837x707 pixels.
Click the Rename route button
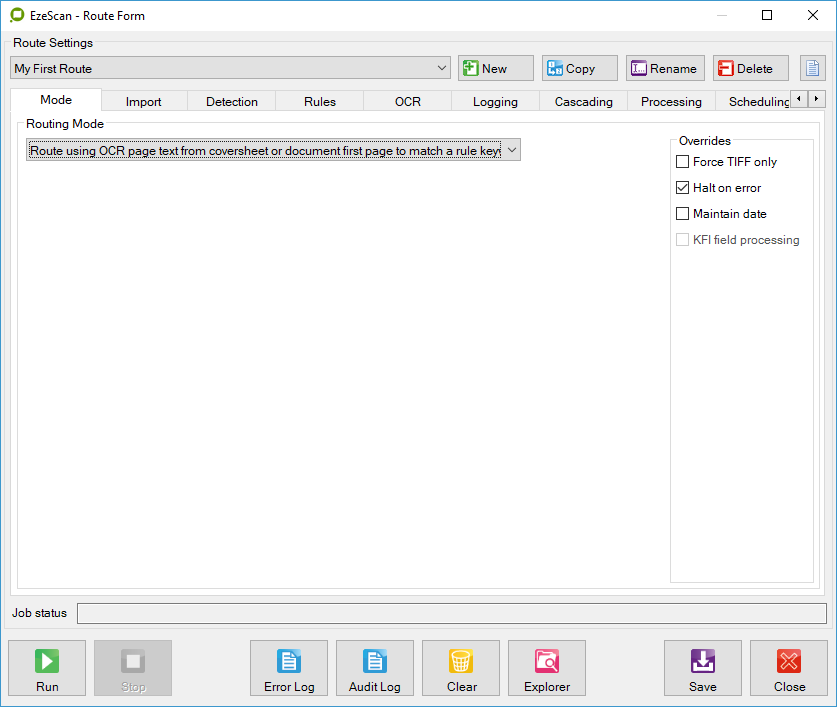click(x=665, y=69)
